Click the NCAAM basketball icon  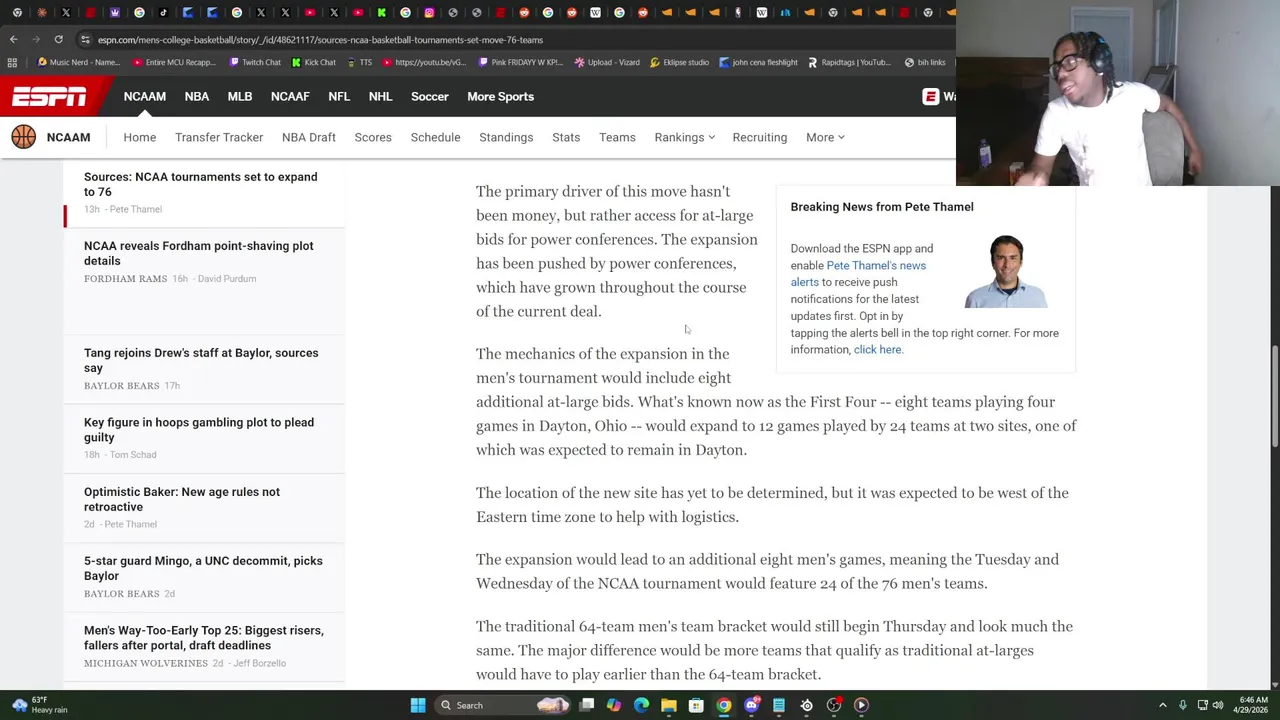(x=24, y=137)
